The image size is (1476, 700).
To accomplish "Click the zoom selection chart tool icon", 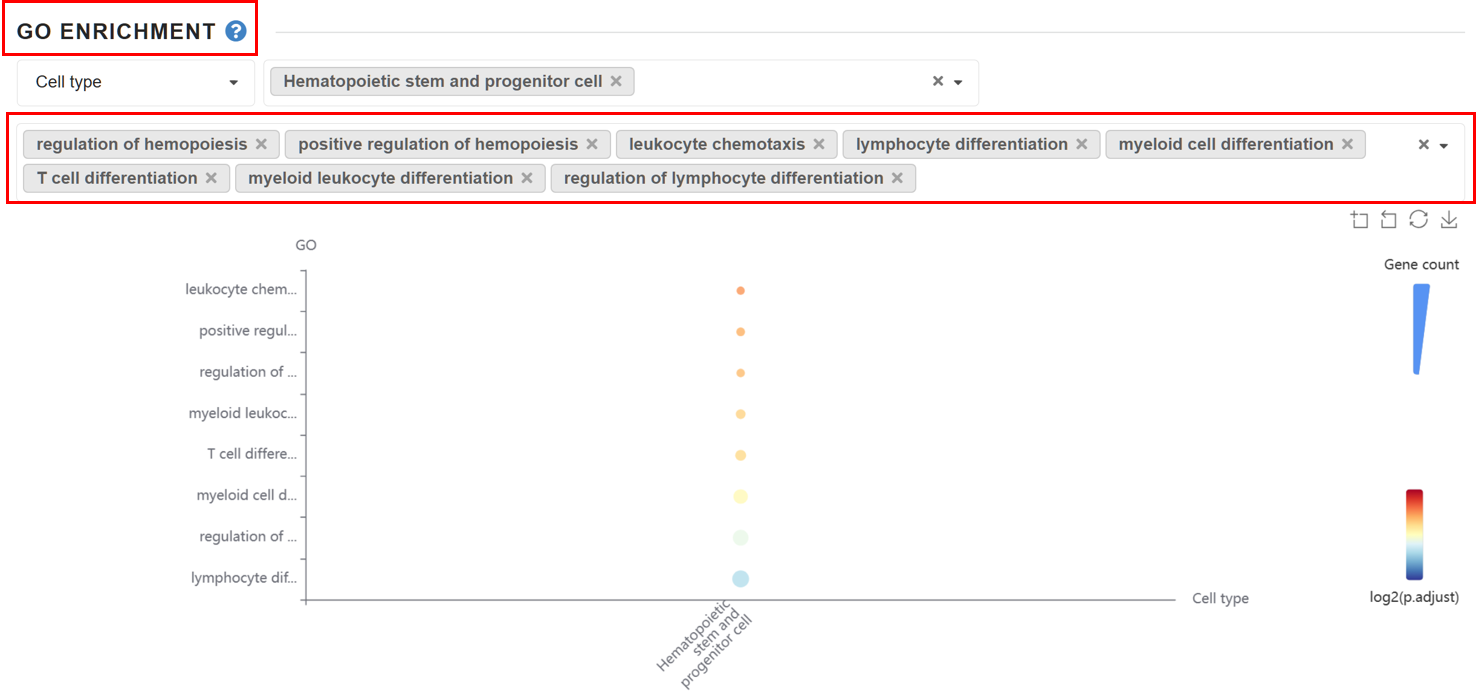I will pyautogui.click(x=1359, y=220).
